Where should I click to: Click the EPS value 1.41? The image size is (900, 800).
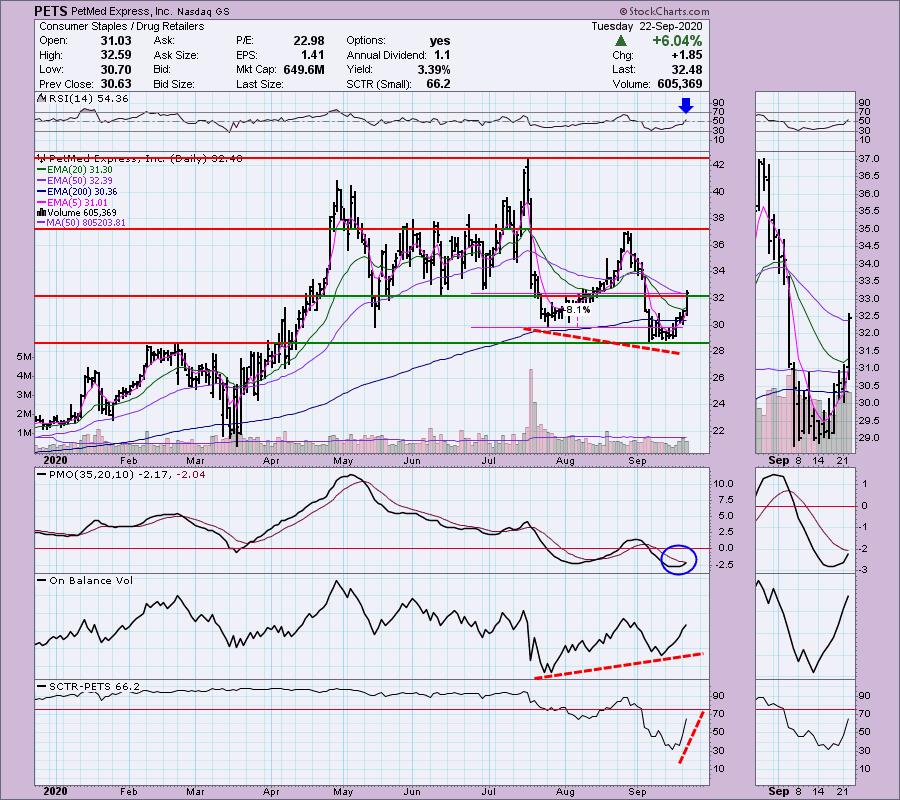[313, 55]
